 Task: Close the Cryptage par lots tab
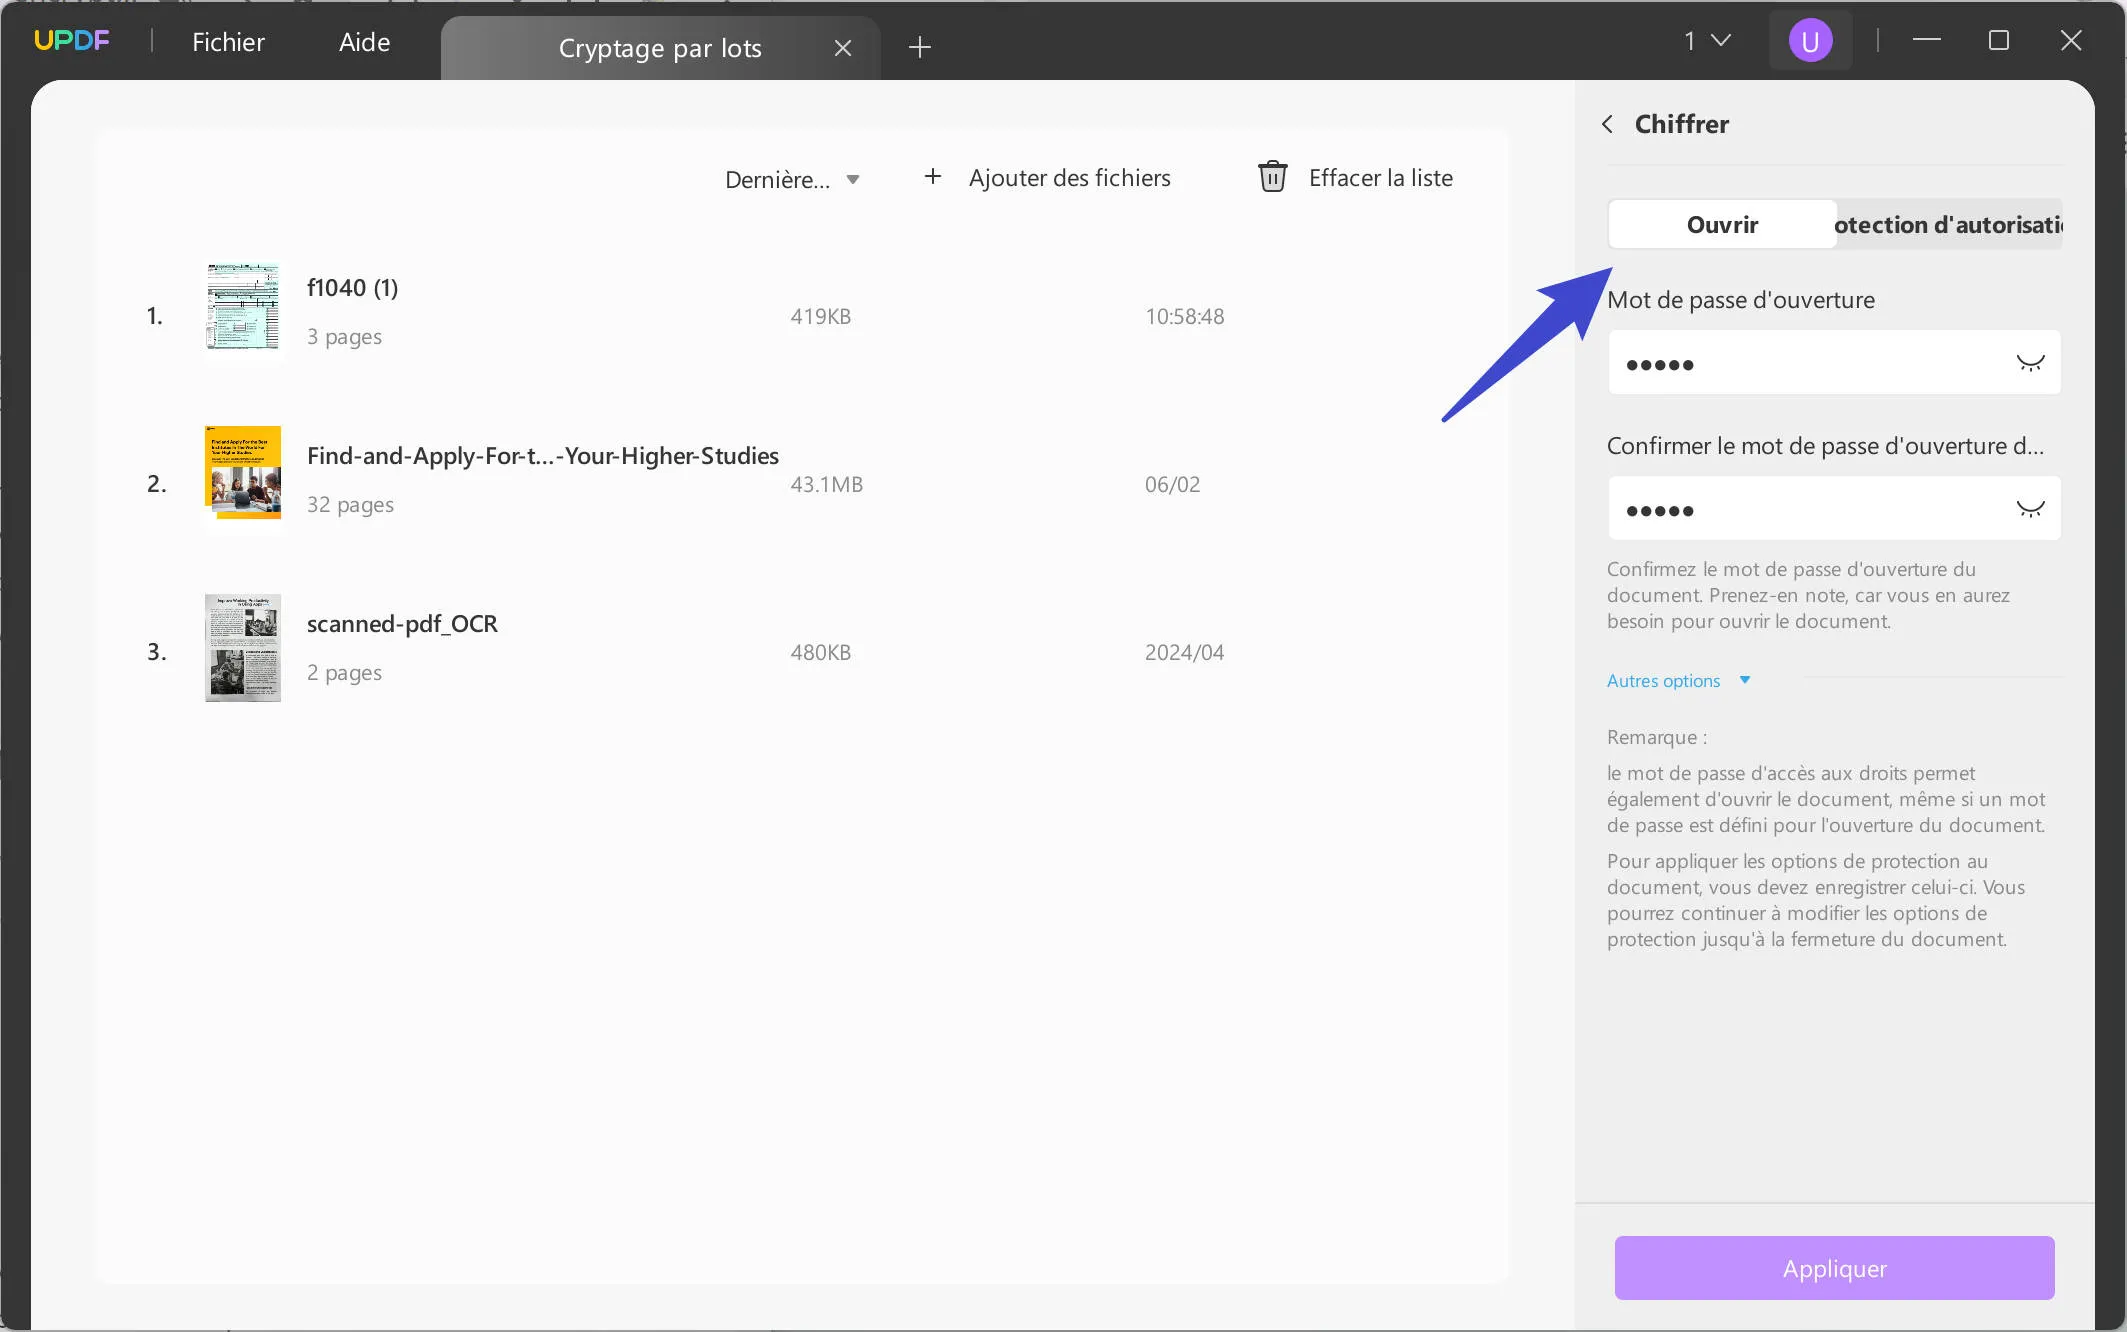[843, 47]
